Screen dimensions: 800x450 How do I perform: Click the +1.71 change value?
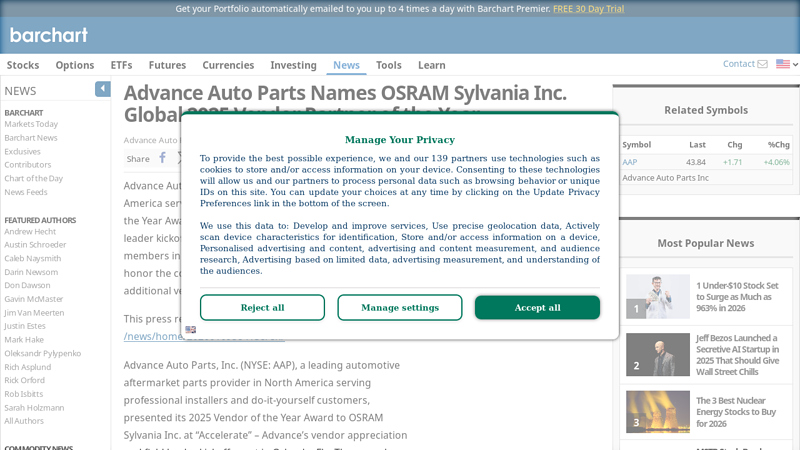click(x=732, y=162)
